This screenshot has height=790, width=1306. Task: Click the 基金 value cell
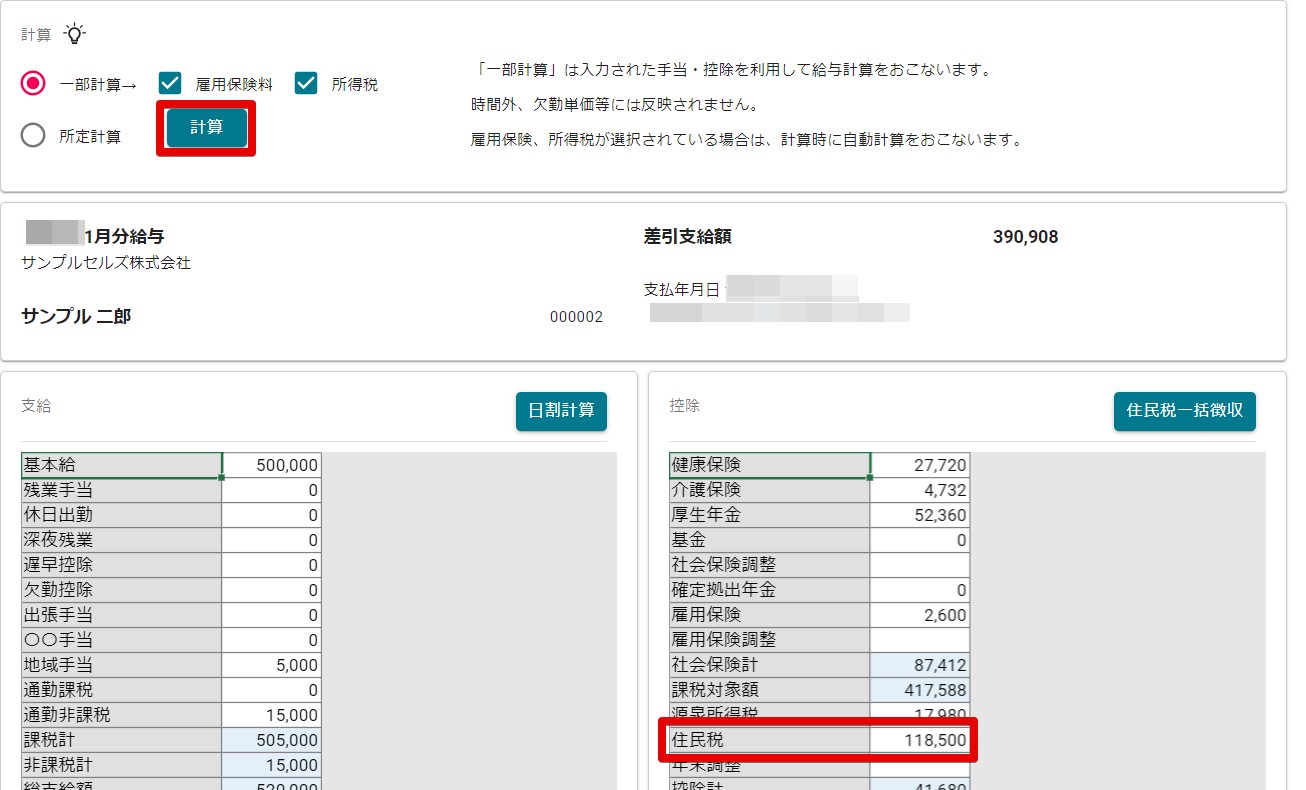(x=920, y=540)
